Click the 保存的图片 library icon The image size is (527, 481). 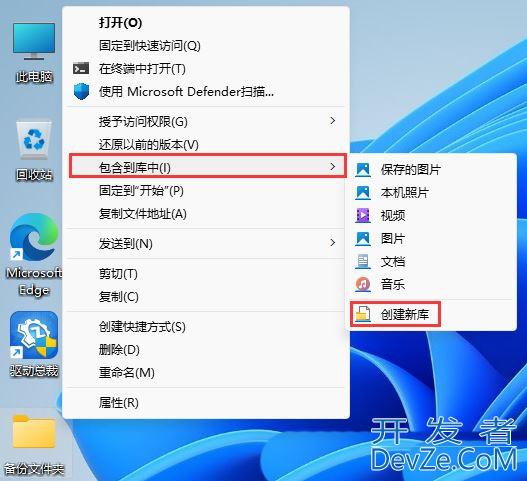[363, 169]
